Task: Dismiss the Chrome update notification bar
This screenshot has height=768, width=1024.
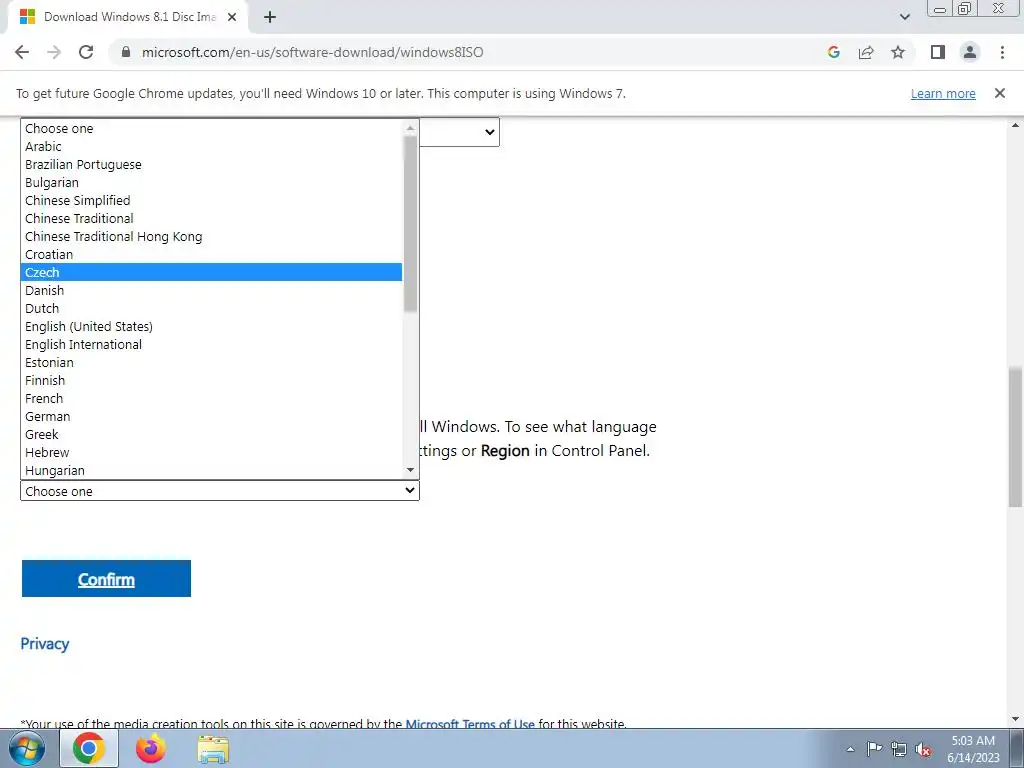Action: [x=999, y=93]
